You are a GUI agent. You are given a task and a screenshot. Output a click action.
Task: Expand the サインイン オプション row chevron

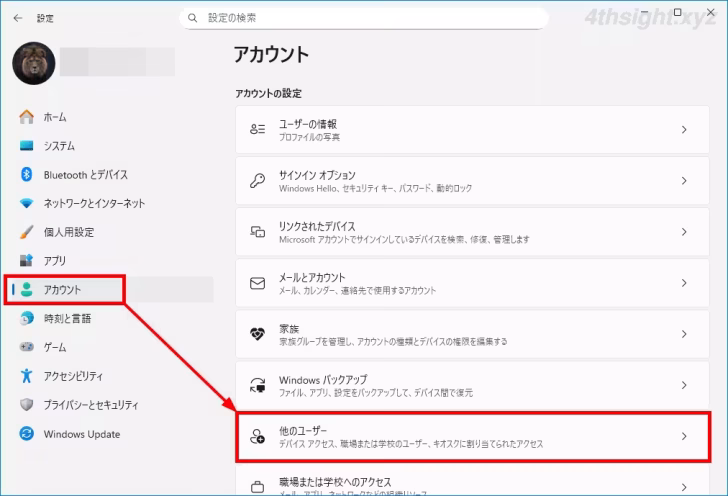click(684, 181)
